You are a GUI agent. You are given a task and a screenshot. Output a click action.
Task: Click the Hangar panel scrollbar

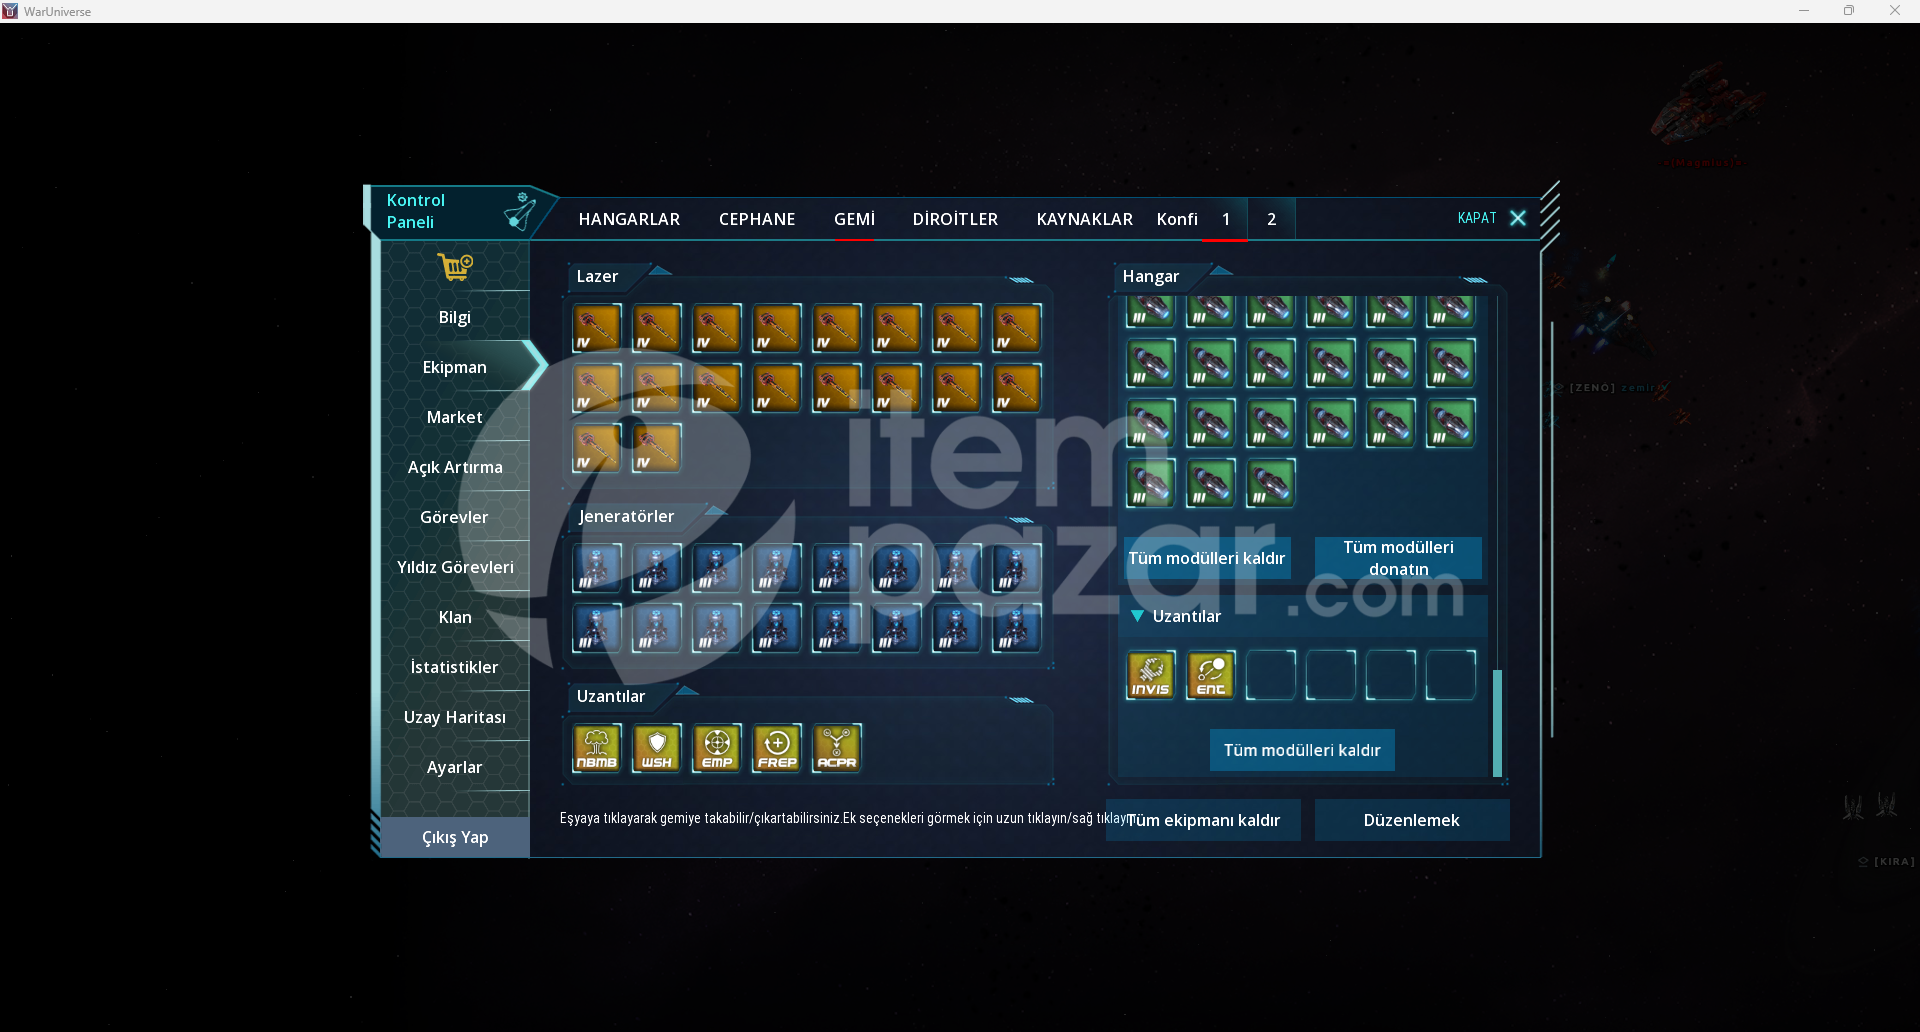coord(1497,723)
